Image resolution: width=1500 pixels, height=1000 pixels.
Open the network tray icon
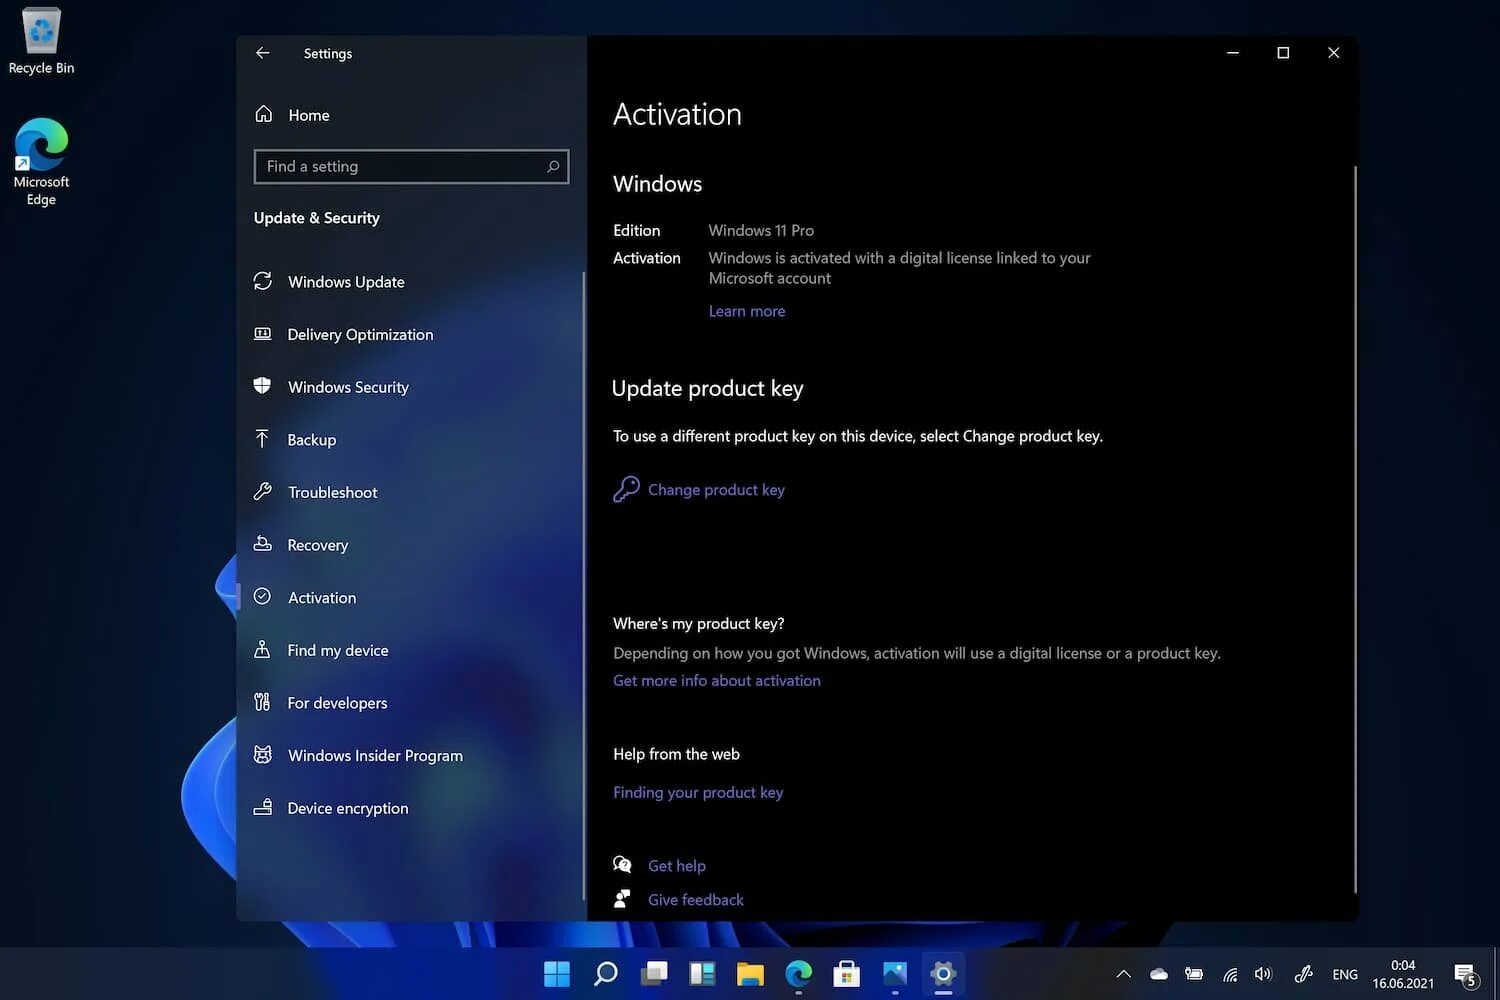[x=1230, y=974]
